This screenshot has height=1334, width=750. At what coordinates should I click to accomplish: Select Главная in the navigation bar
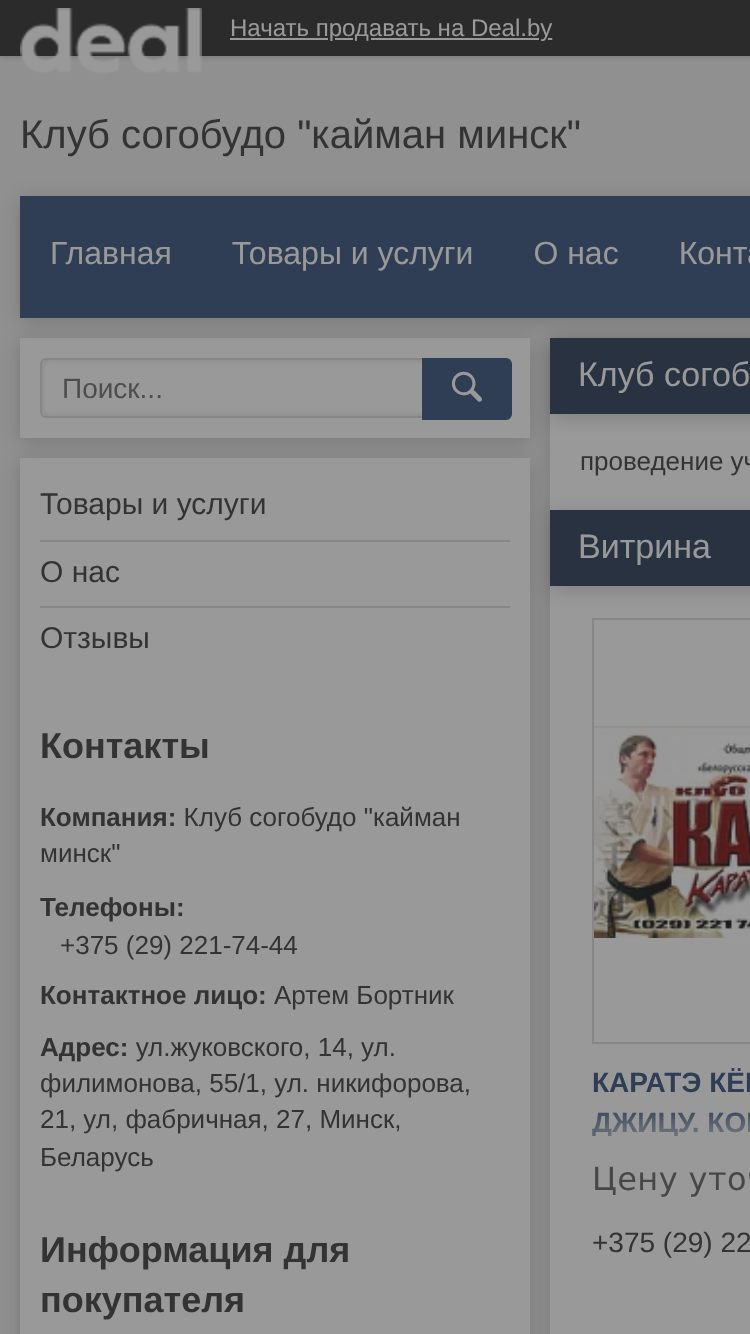(111, 254)
